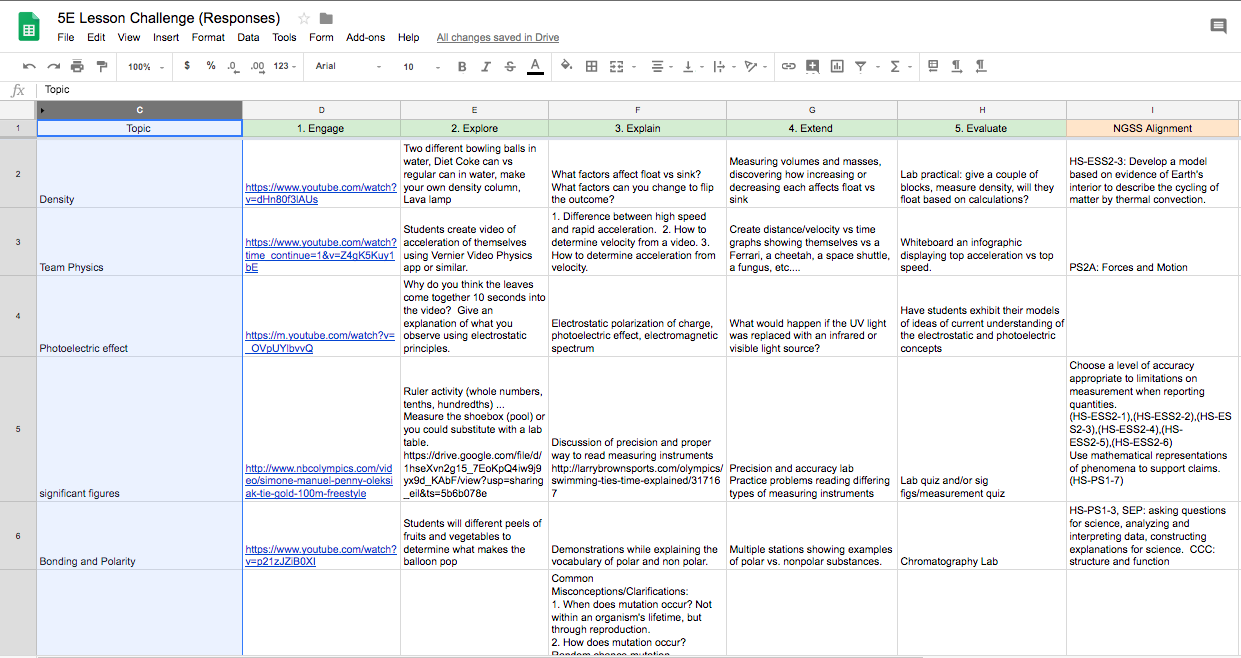Screen dimensions: 1241x658
Task: Open the nbcolympics.com video link
Action: pos(318,480)
